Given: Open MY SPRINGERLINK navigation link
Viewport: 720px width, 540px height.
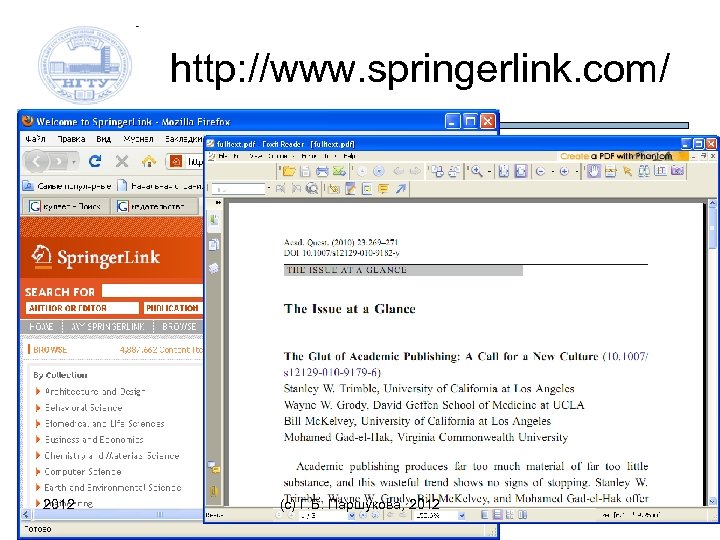Looking at the screenshot, I should pos(108,326).
